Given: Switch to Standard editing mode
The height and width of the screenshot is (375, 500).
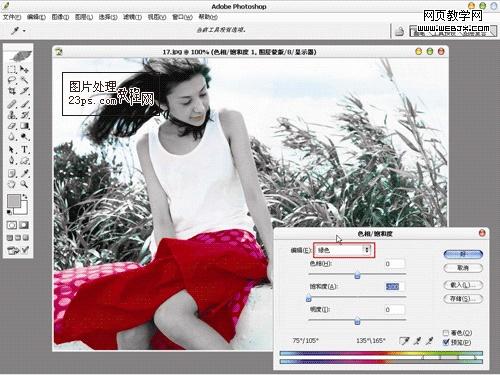Looking at the screenshot, I should tap(12, 225).
